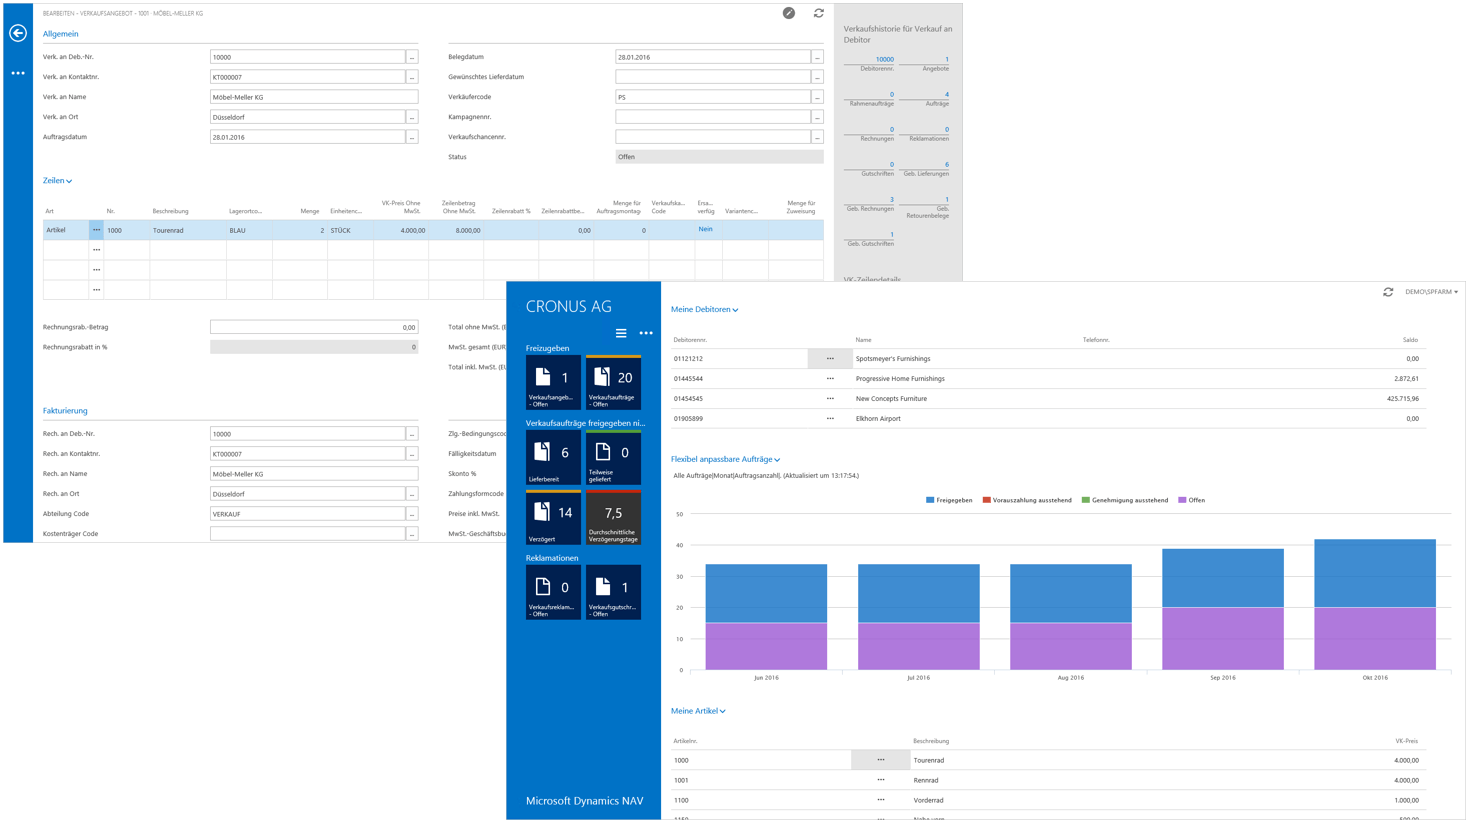Open lookup for Verkäufercode field
1468x822 pixels.
[817, 97]
